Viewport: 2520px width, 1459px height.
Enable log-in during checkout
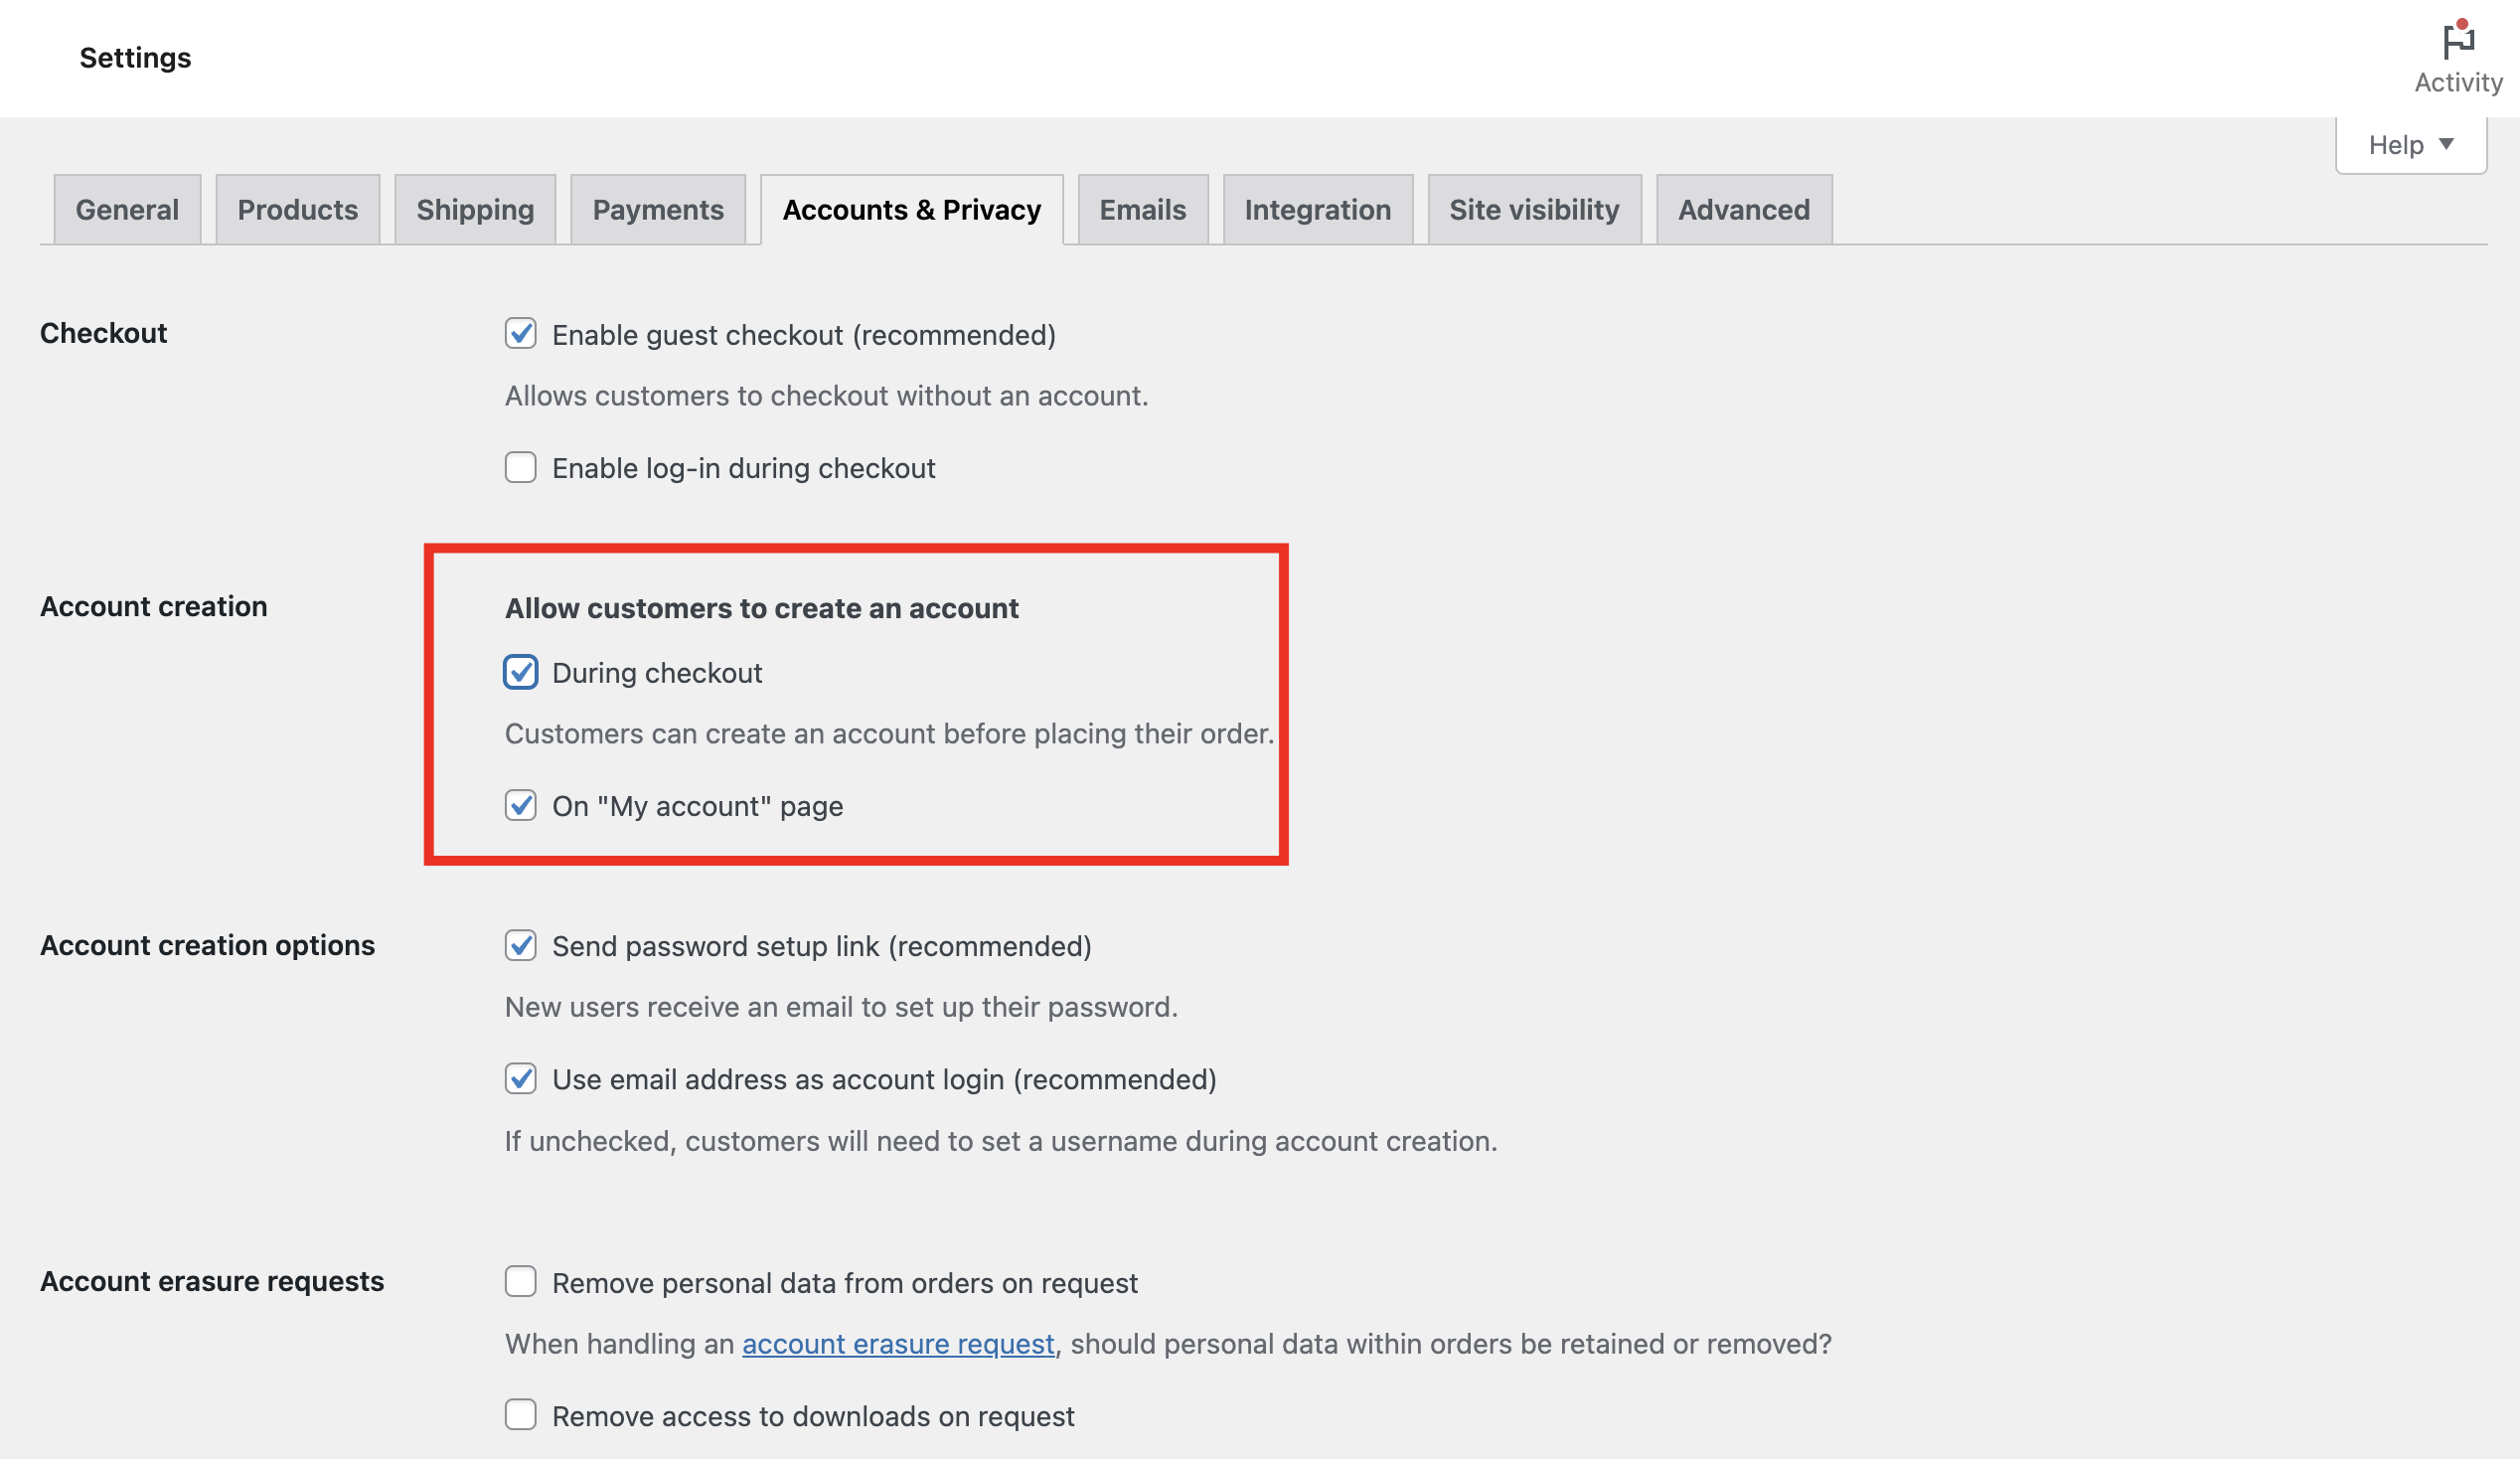(520, 468)
